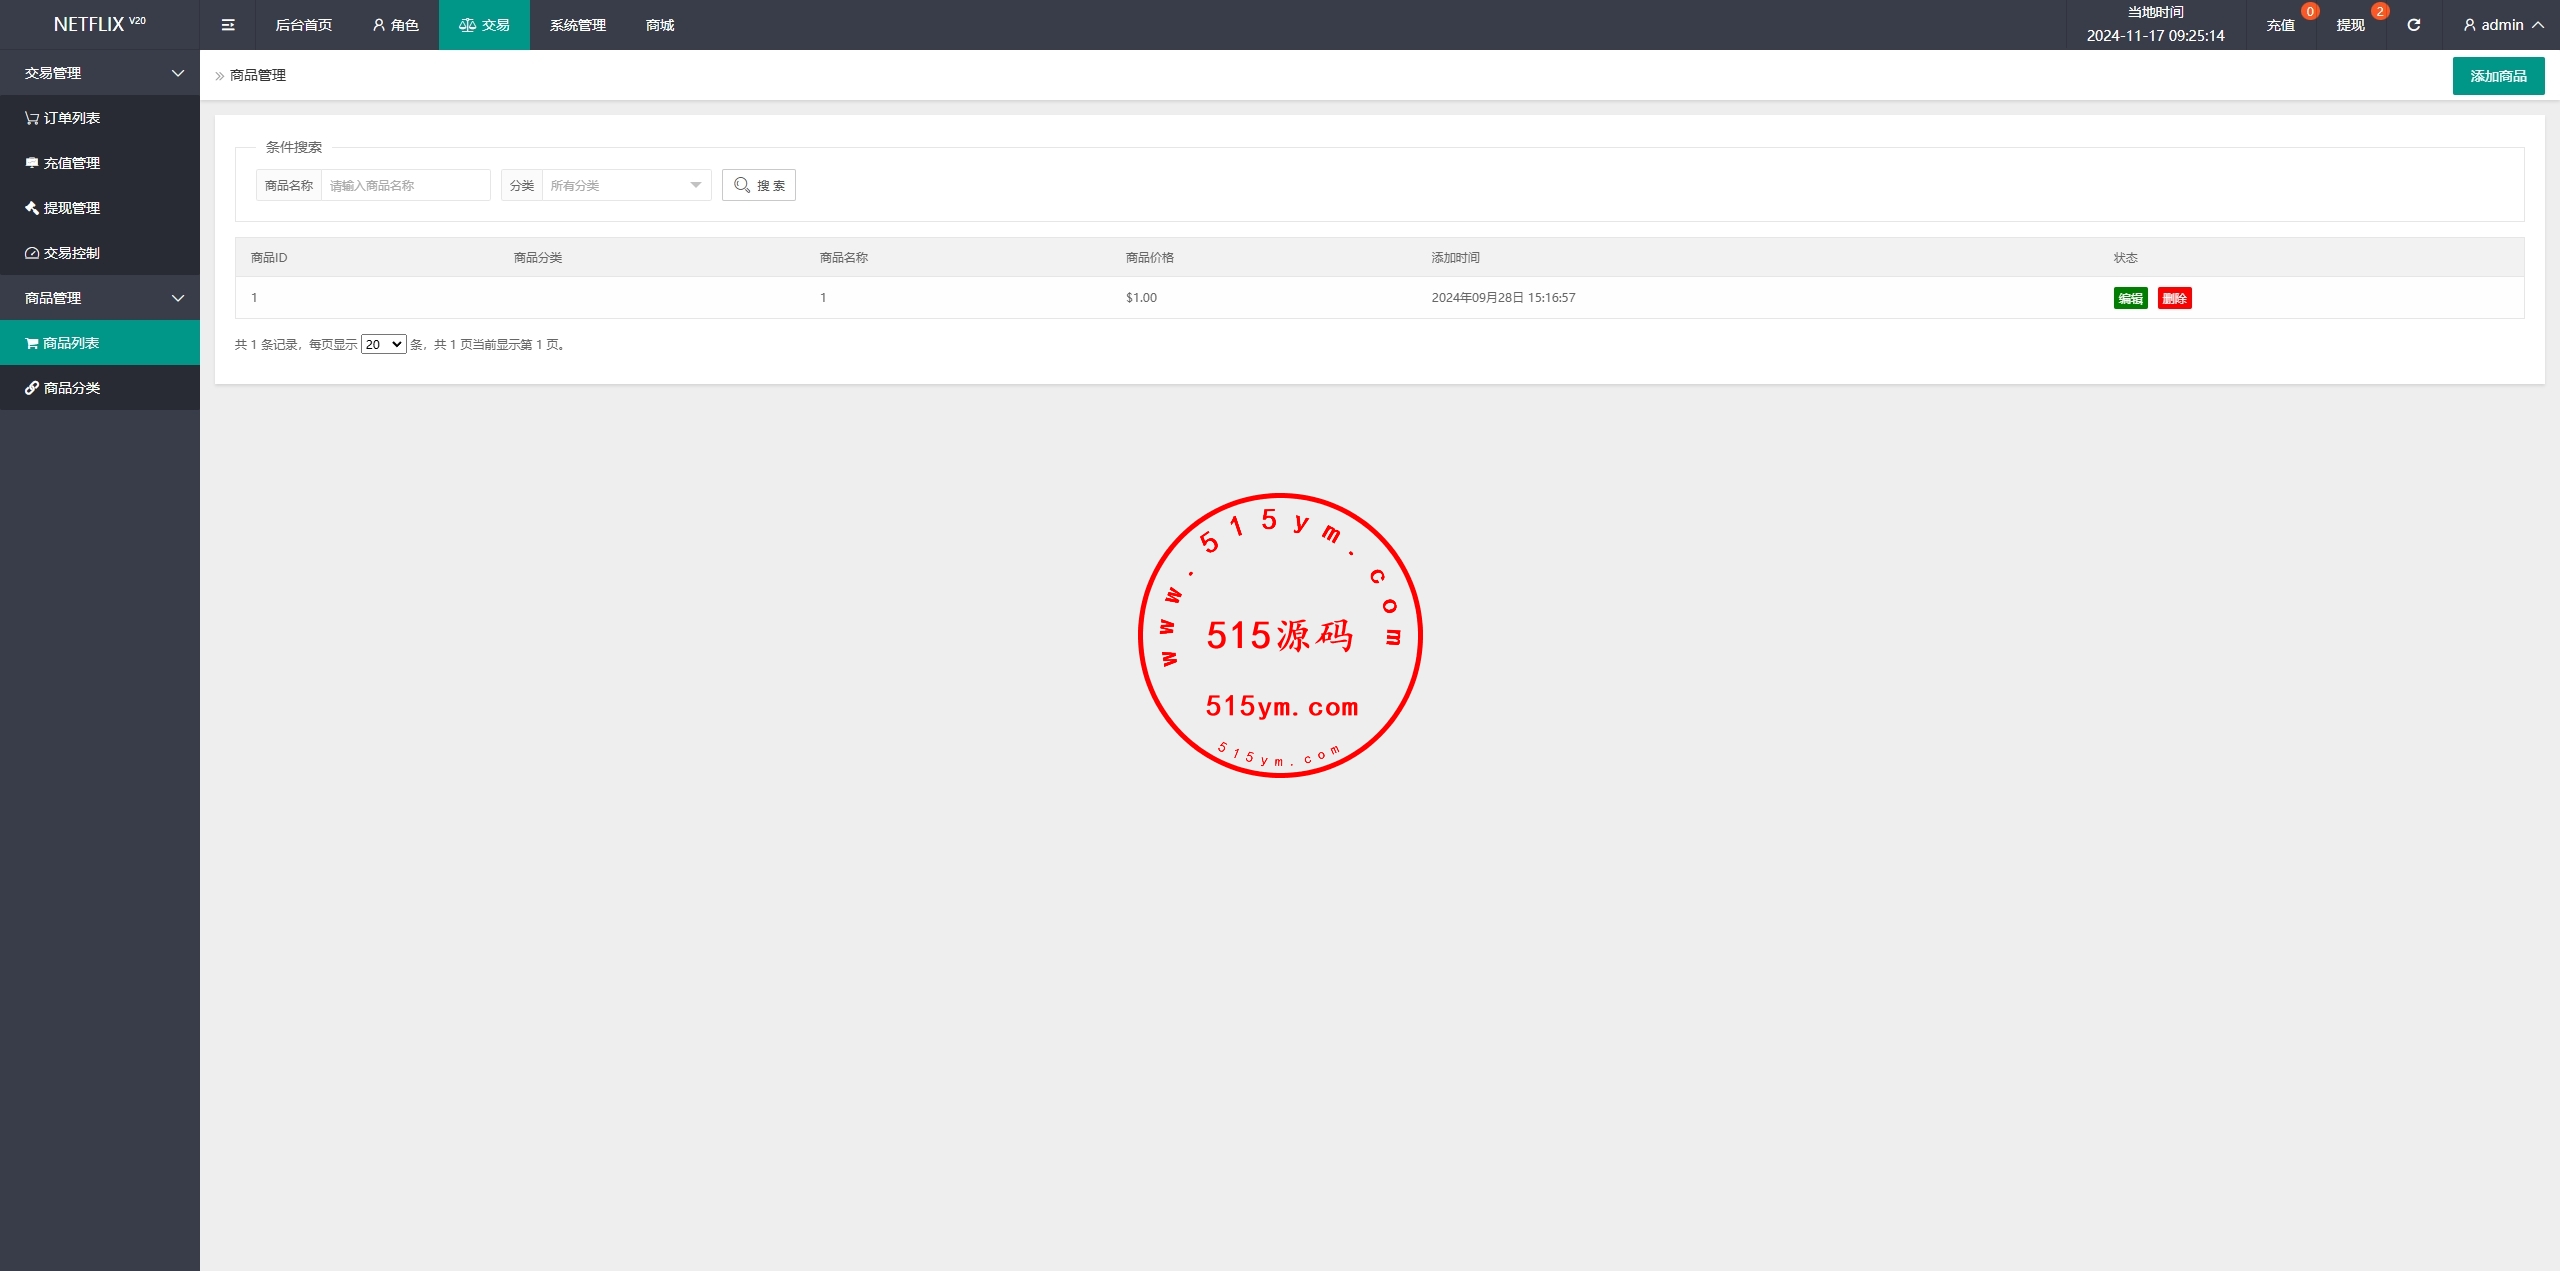Screen dimensions: 2560x1271
Task: Click the 提现 notification with badge 2
Action: pyautogui.click(x=2351, y=25)
